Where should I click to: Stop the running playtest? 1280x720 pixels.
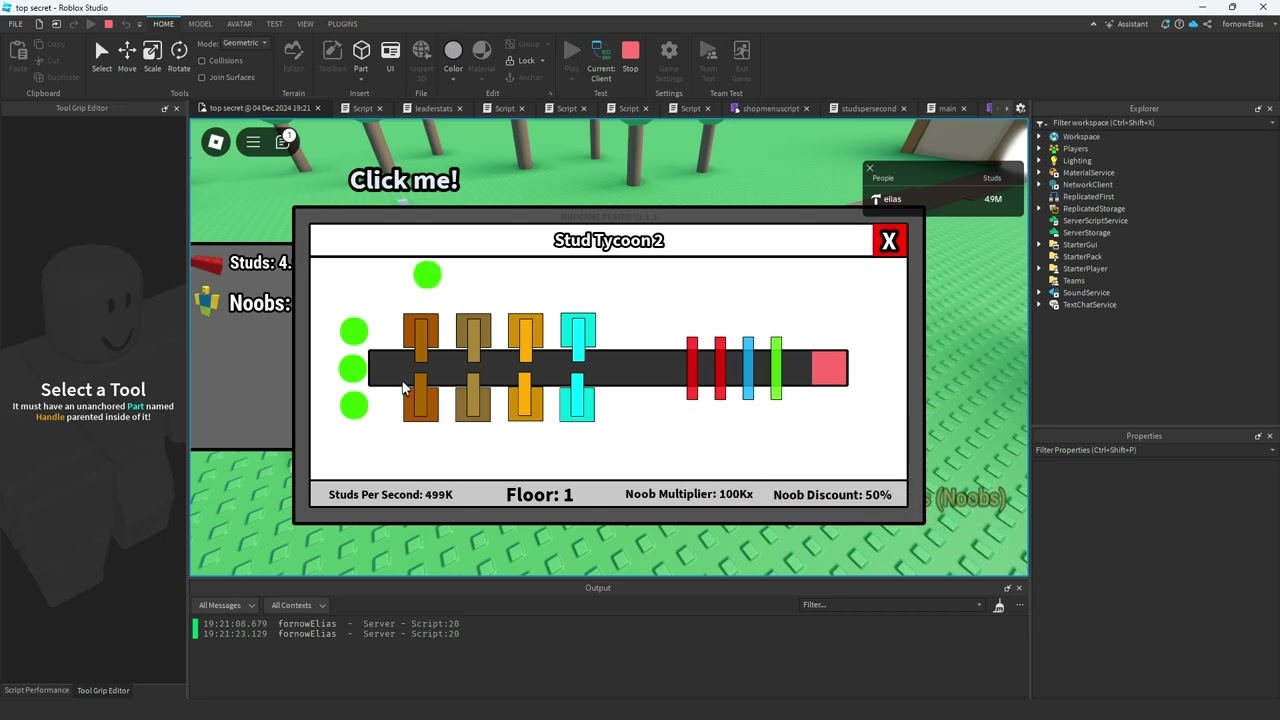(630, 56)
